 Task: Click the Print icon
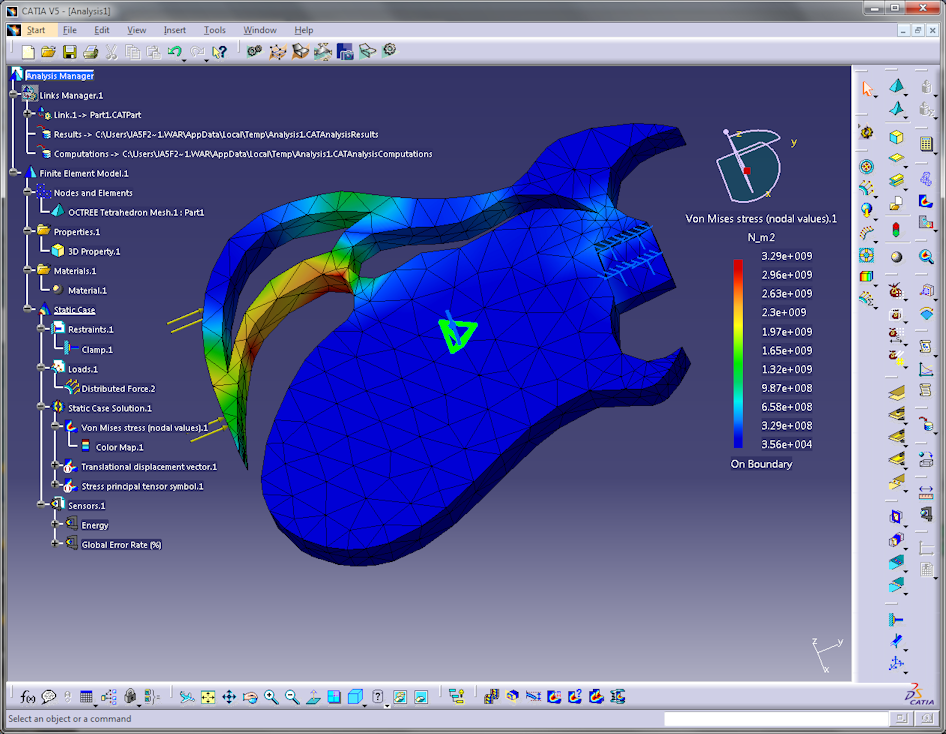point(90,51)
